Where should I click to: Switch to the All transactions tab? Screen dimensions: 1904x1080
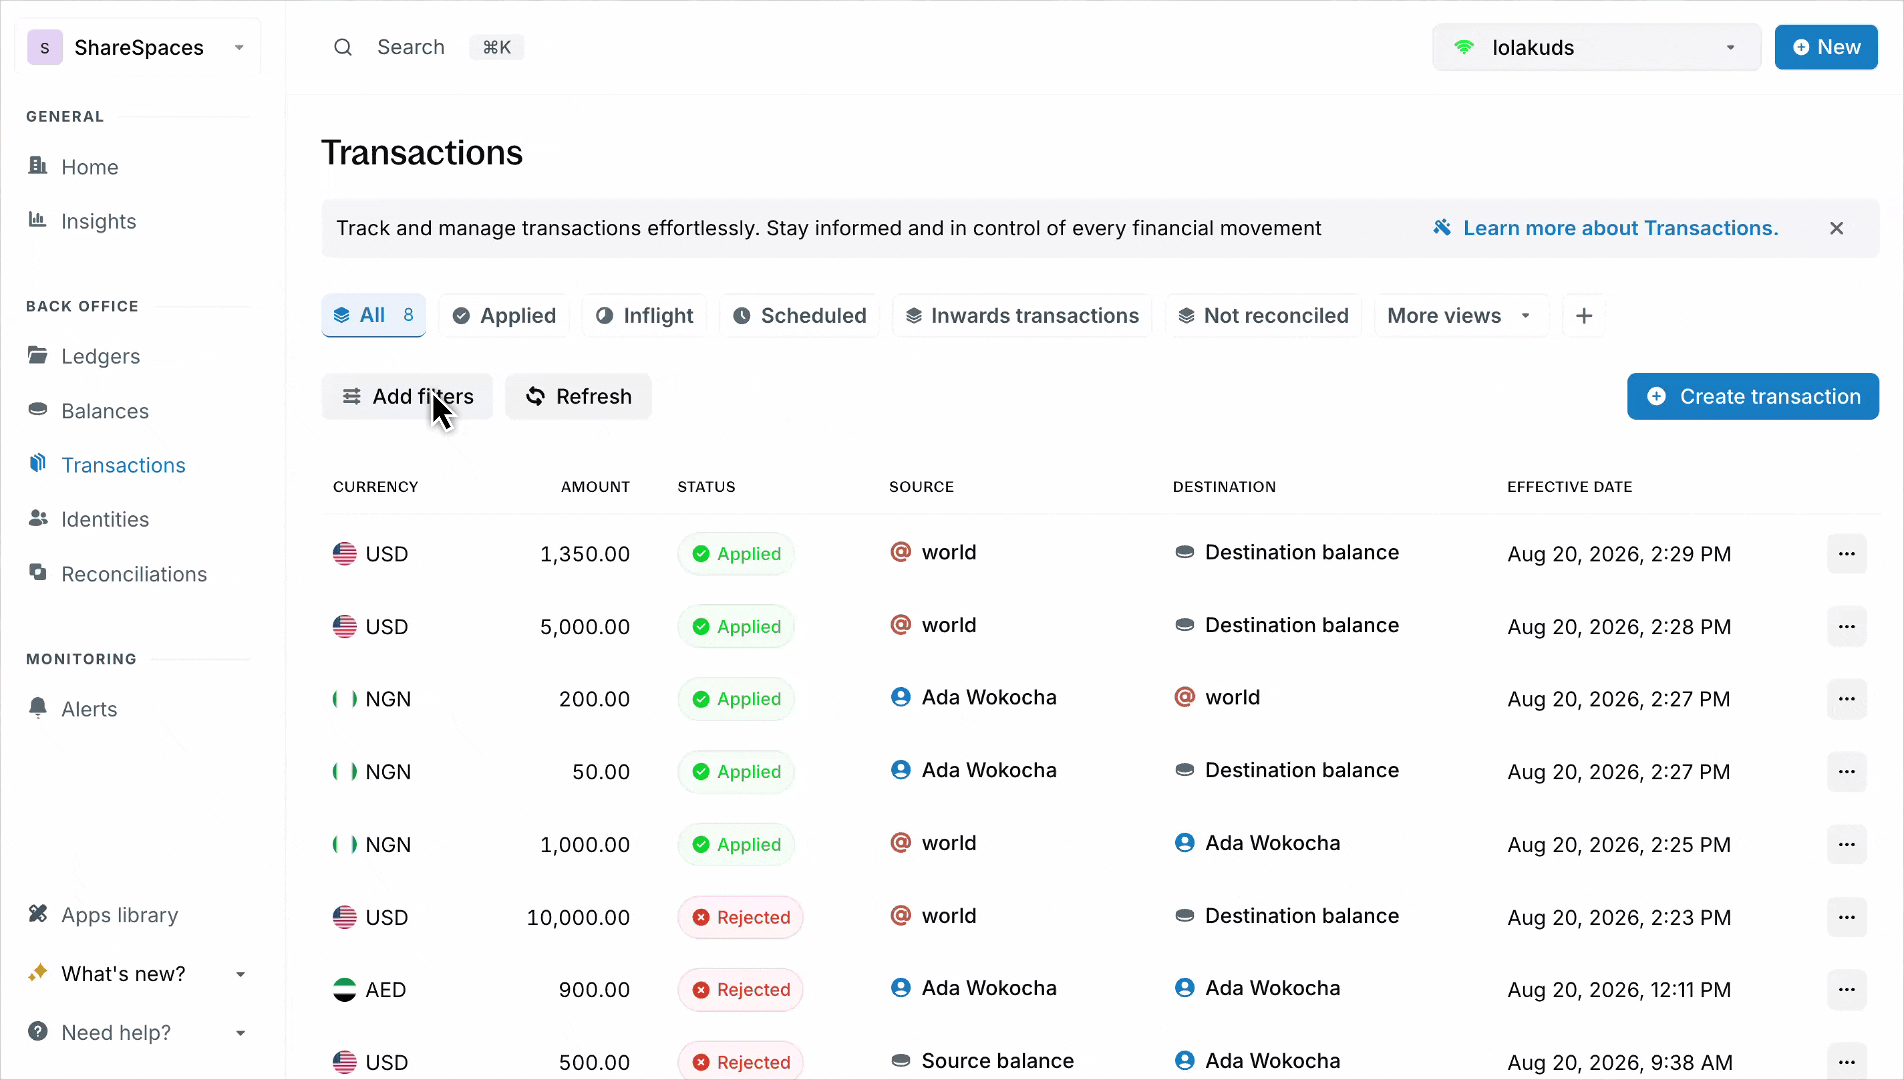(x=374, y=316)
